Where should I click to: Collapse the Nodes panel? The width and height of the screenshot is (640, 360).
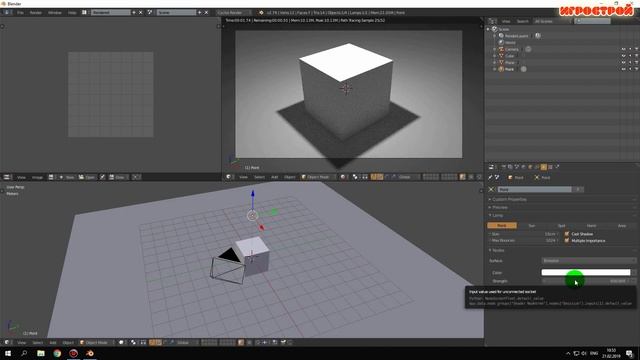click(x=497, y=251)
